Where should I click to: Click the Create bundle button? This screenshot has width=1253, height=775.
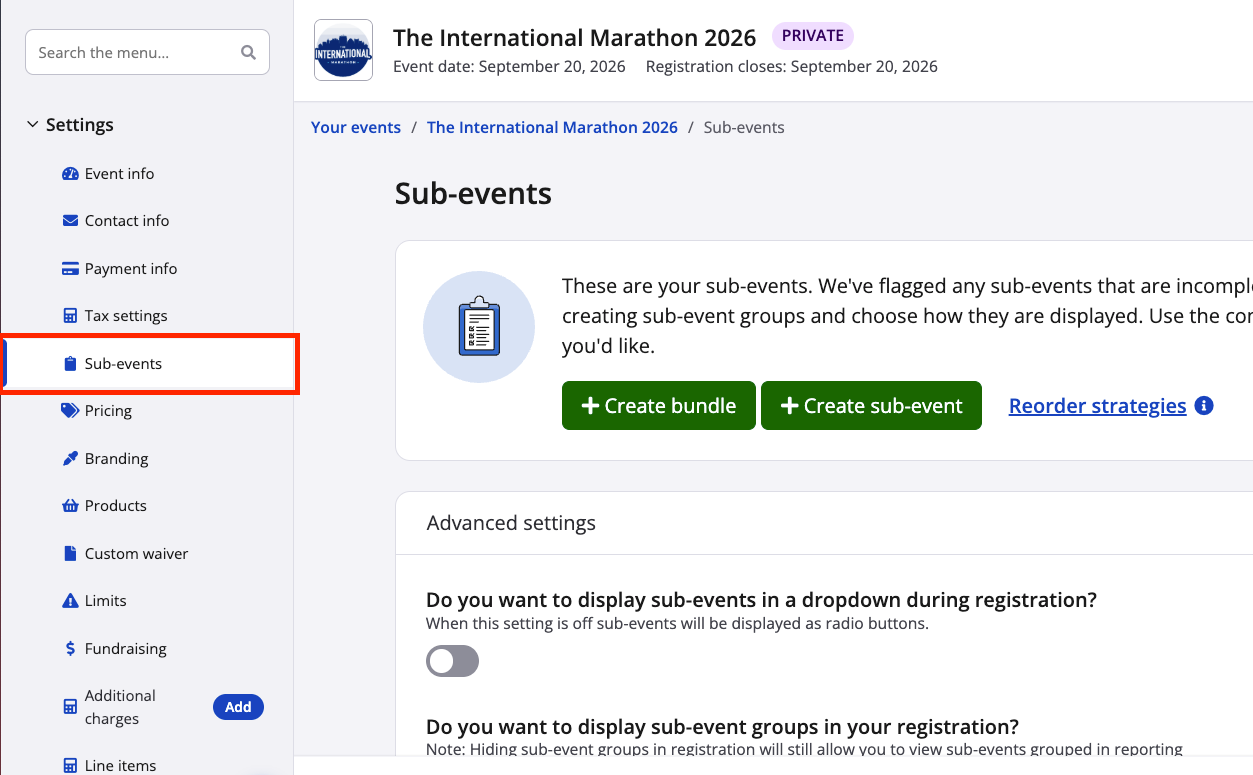pos(658,406)
